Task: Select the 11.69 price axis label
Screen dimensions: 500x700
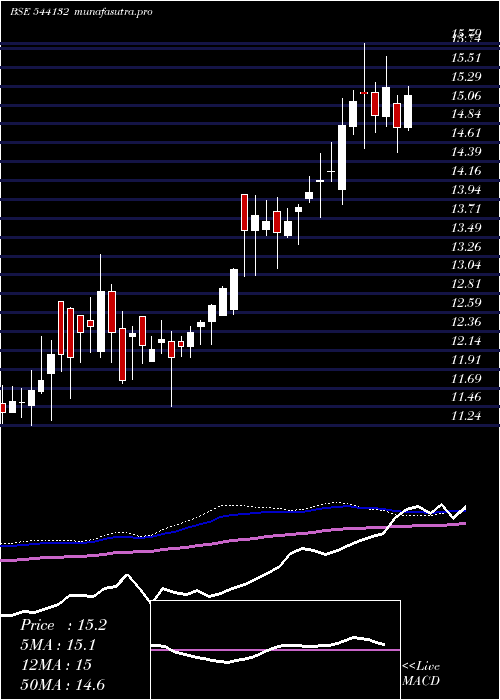Action: coord(466,379)
